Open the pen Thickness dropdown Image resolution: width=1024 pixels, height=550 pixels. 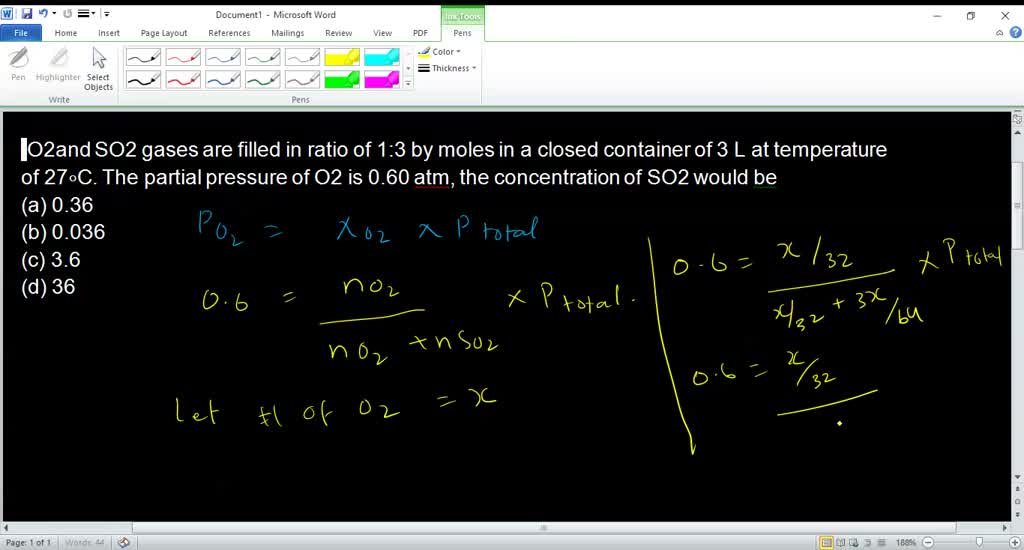click(x=447, y=68)
